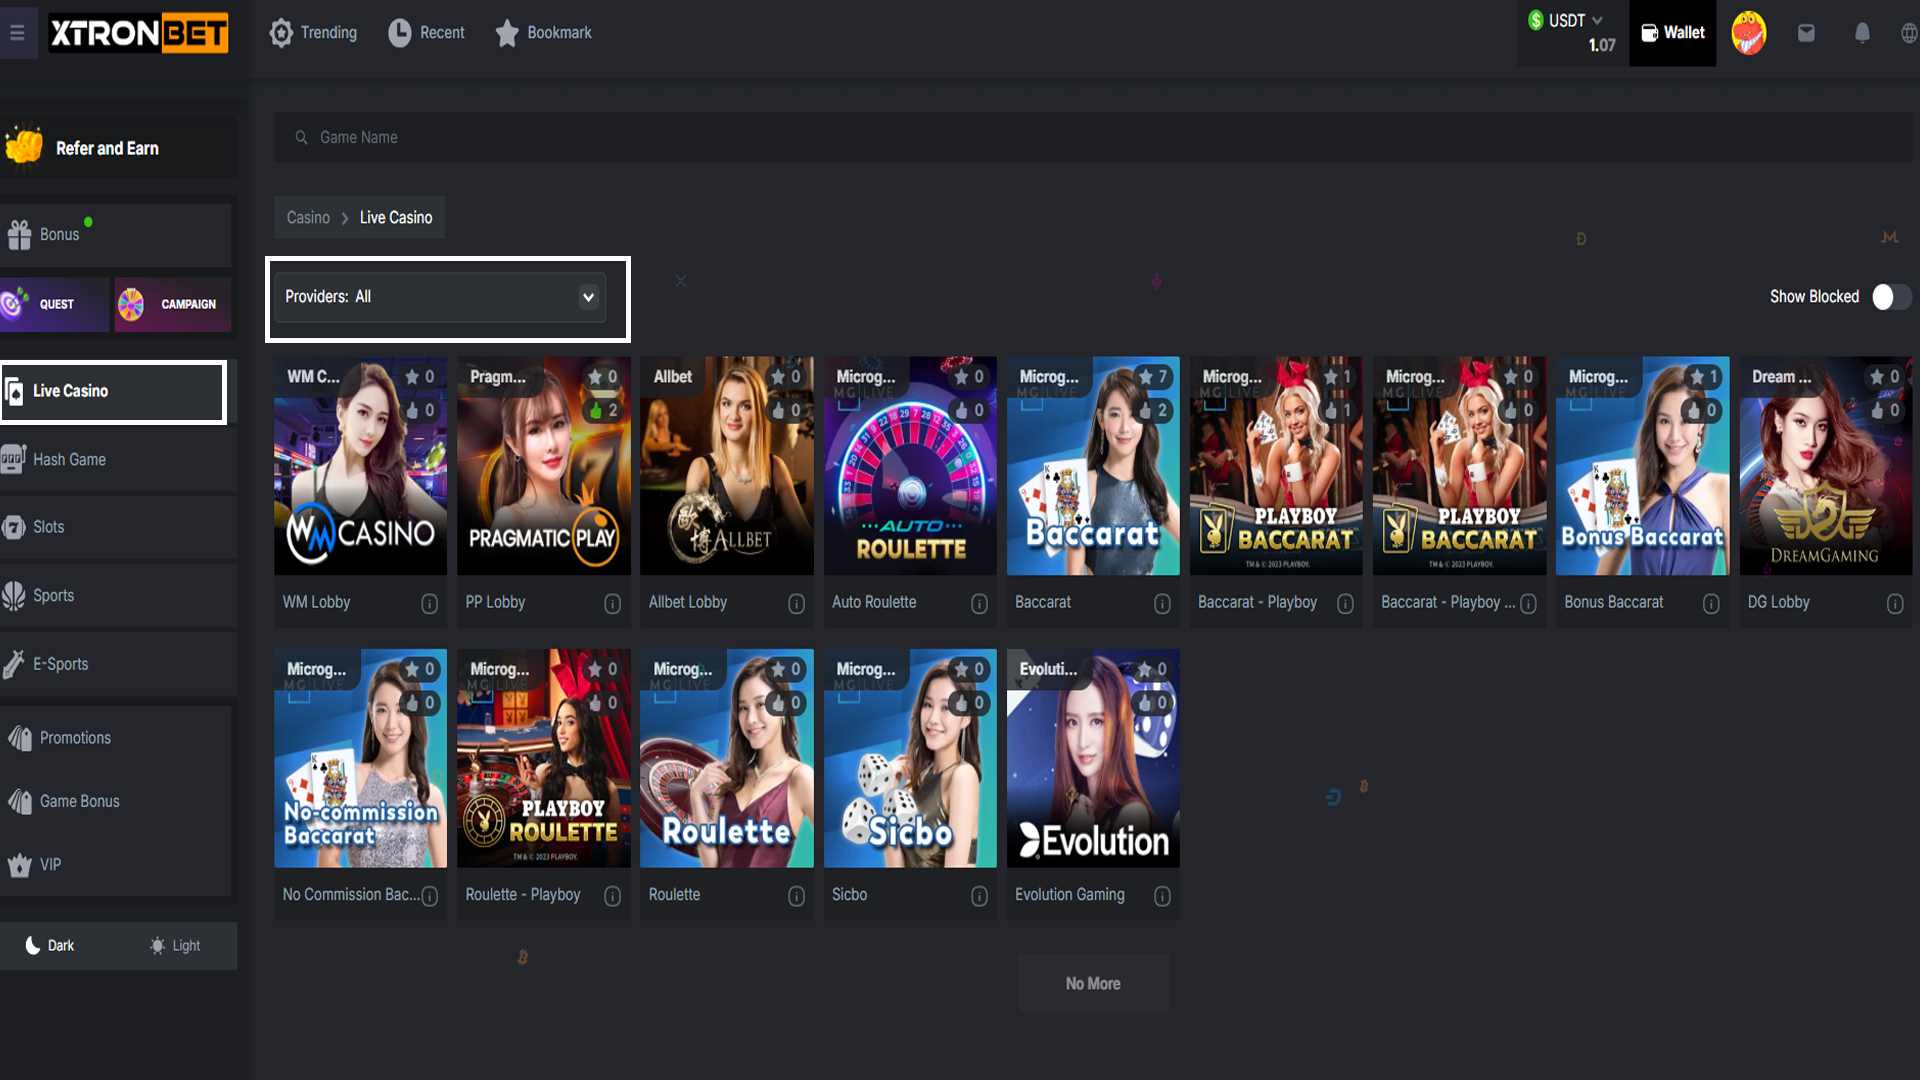
Task: Click thumbs-up on PP Lobby card
Action: click(x=596, y=410)
